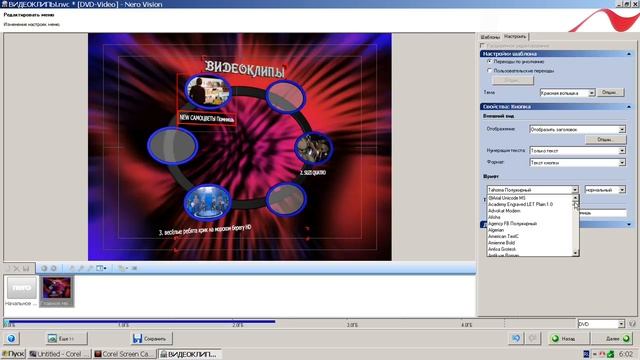Collapse the button properties section
This screenshot has width=640, height=360.
click(x=629, y=107)
